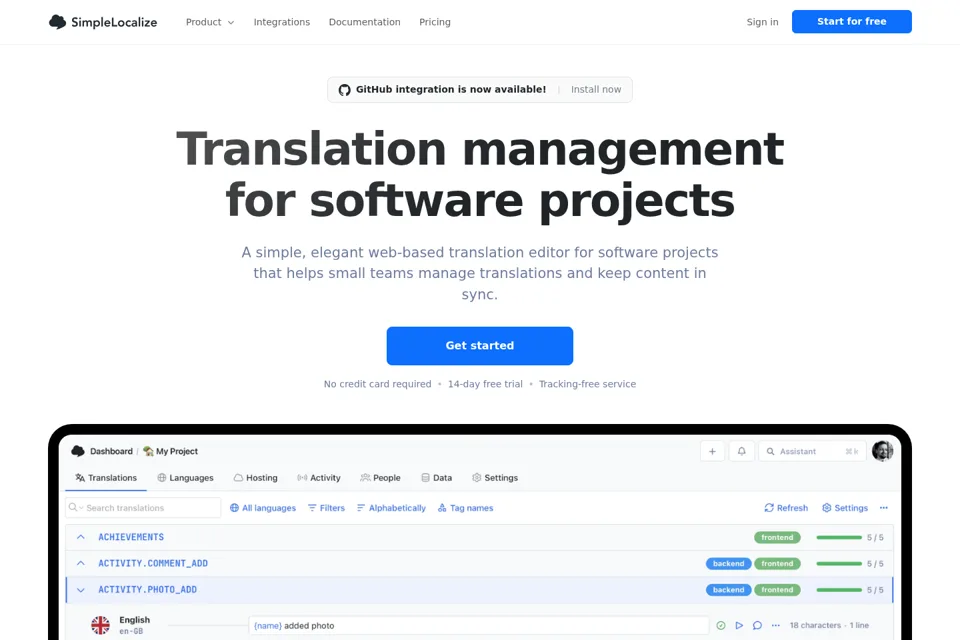Click ACTIVITY.COMMENT_ADD progress bar
This screenshot has width=960, height=640.
pyautogui.click(x=839, y=563)
